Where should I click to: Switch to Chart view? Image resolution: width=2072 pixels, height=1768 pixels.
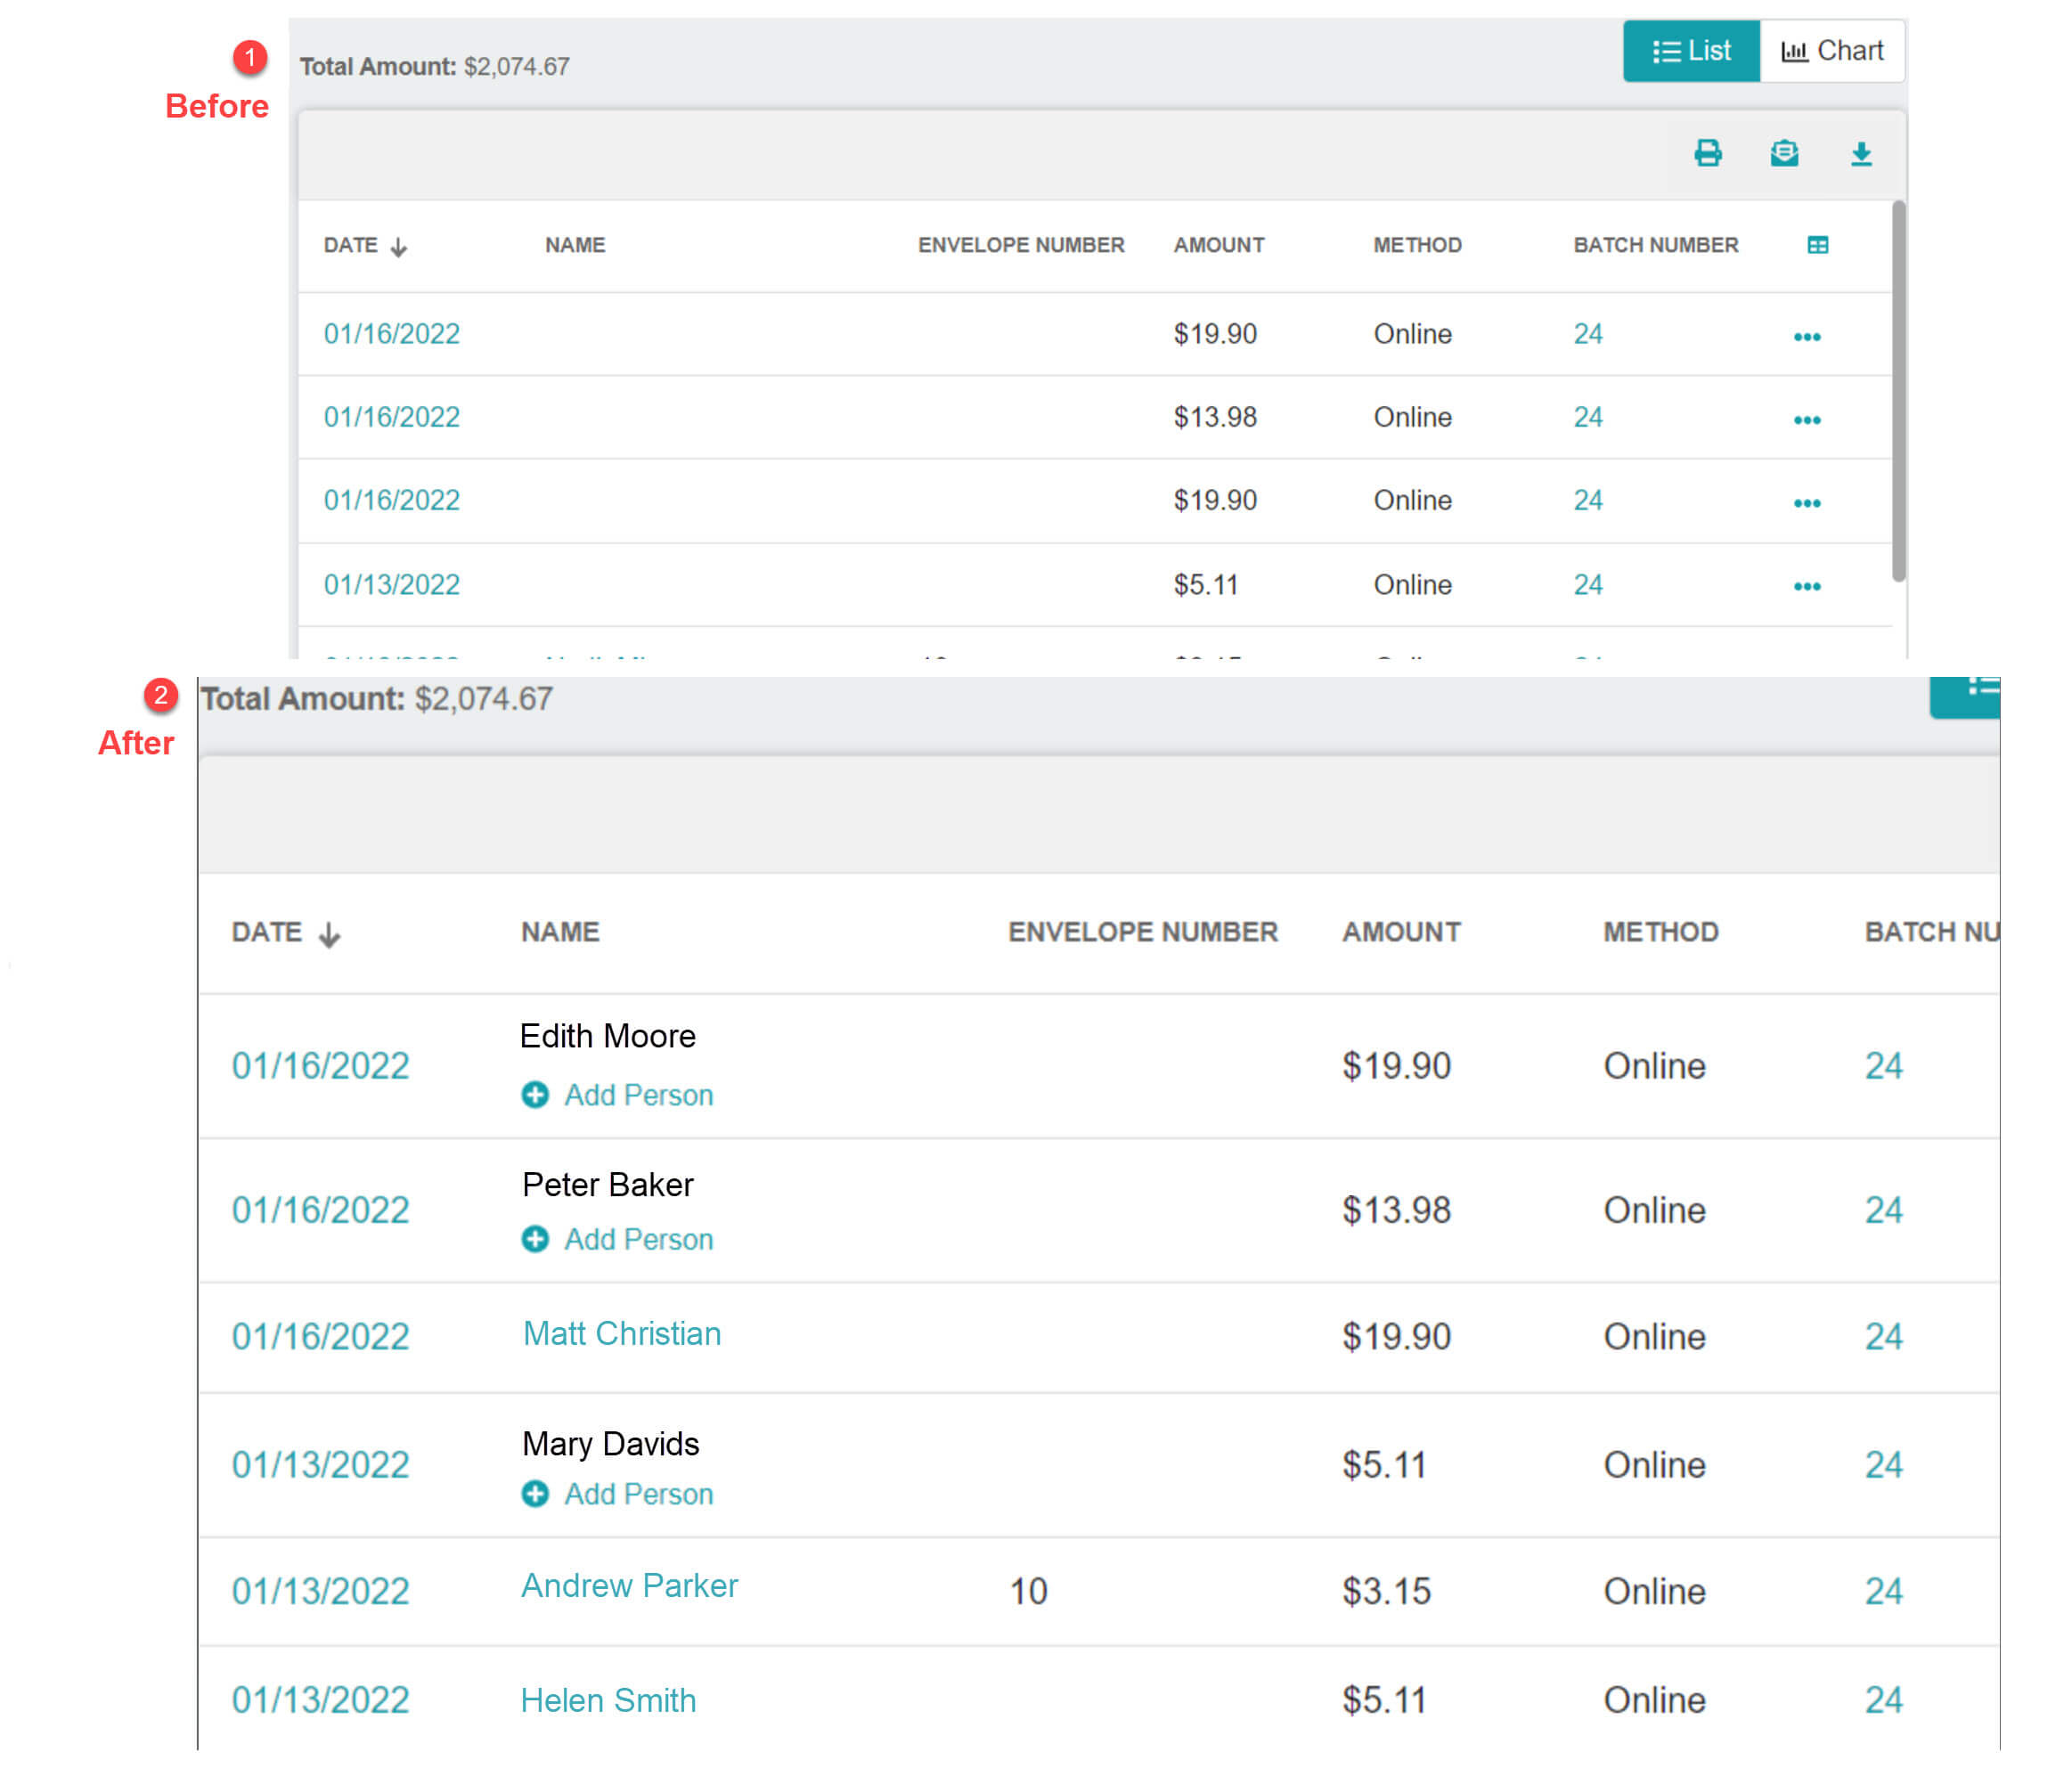pyautogui.click(x=1832, y=51)
